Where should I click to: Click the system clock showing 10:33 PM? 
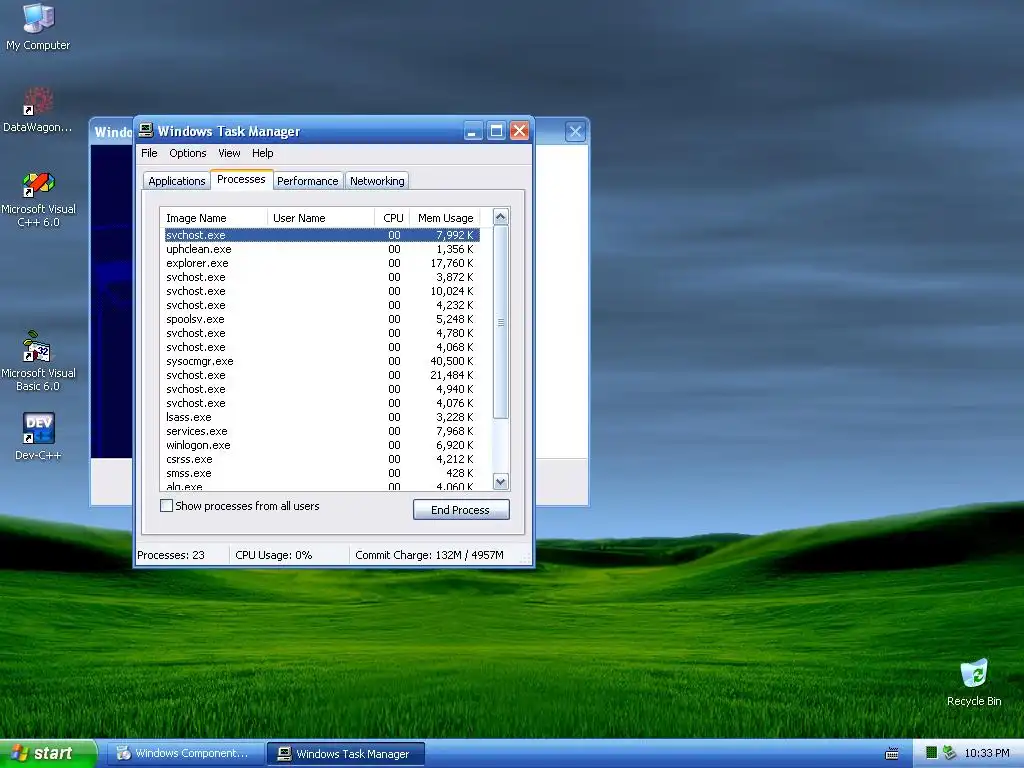pos(987,754)
